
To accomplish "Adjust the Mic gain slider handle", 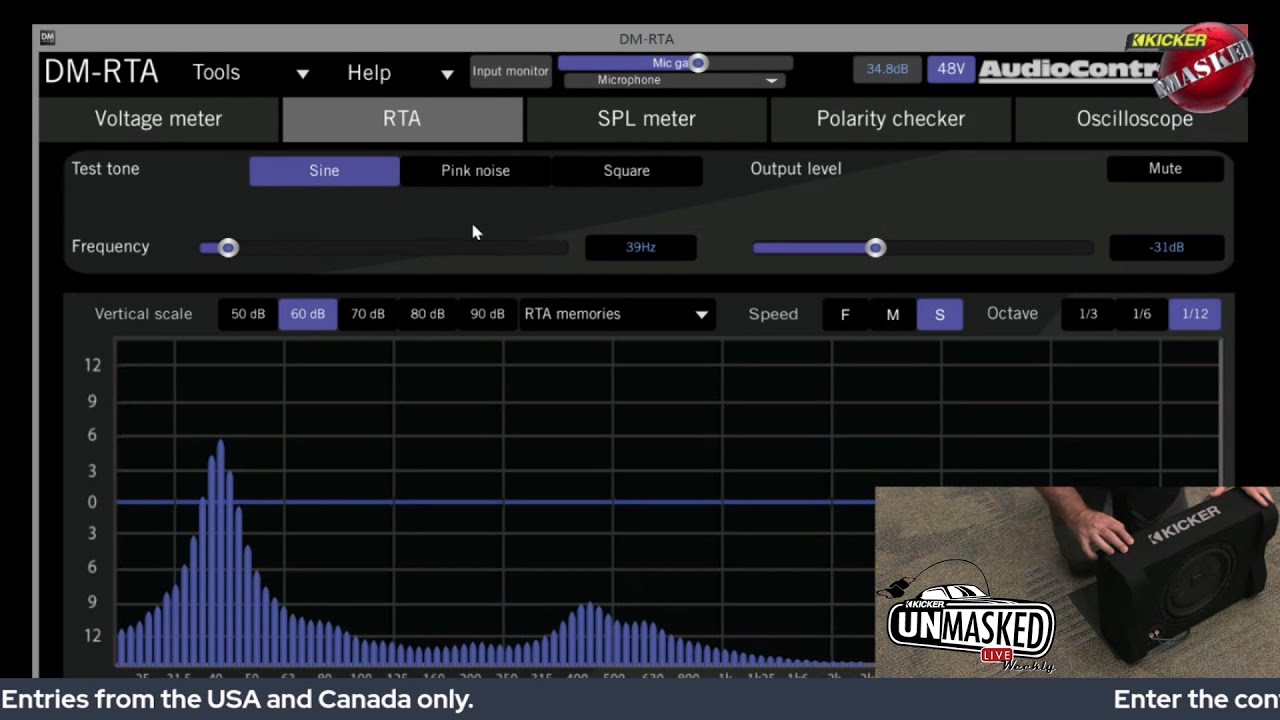I will pyautogui.click(x=698, y=63).
